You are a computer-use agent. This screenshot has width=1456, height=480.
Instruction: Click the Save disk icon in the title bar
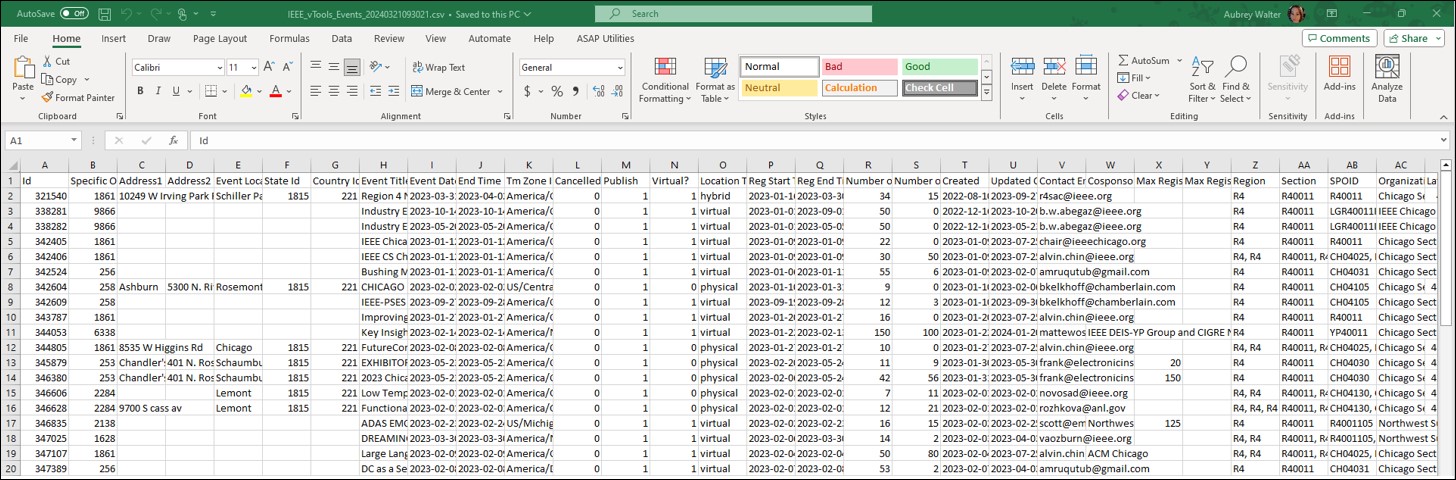(106, 14)
